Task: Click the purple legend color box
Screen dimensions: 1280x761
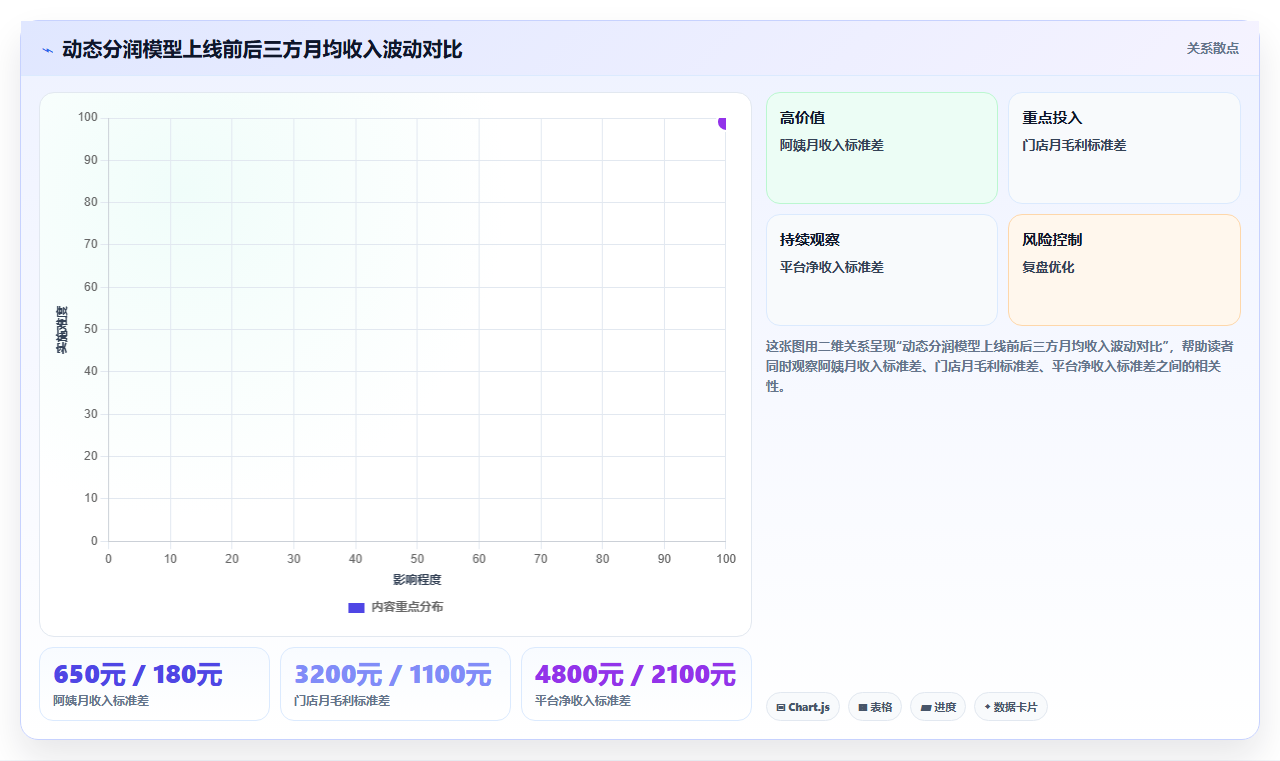Action: 356,607
